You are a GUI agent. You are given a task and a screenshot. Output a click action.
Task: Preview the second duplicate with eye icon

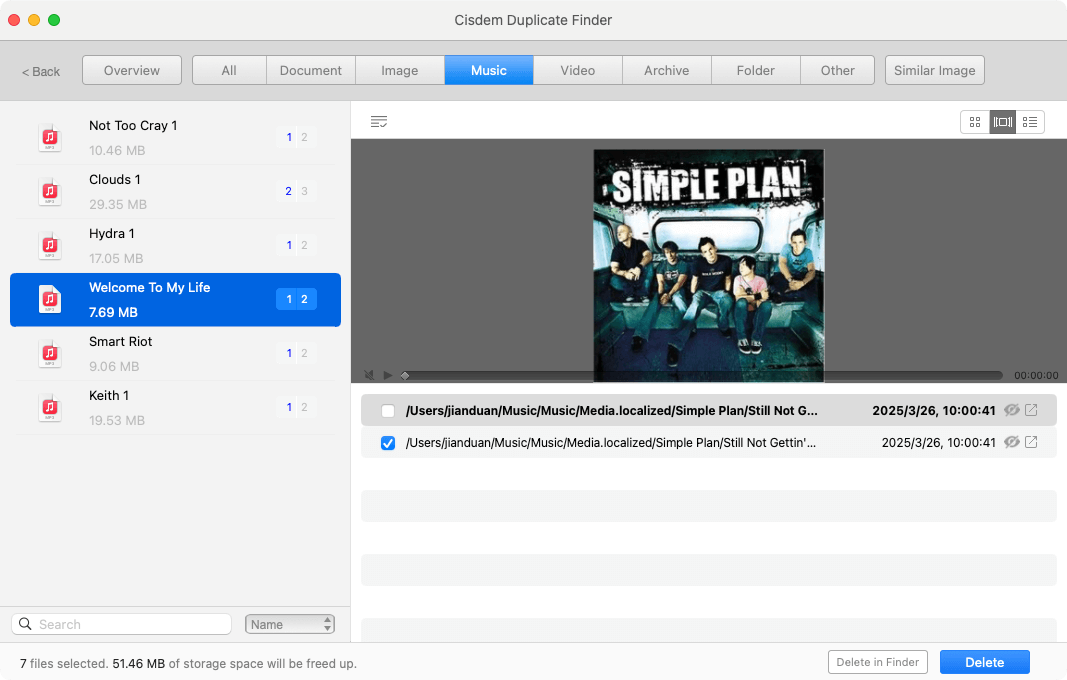tap(1012, 442)
